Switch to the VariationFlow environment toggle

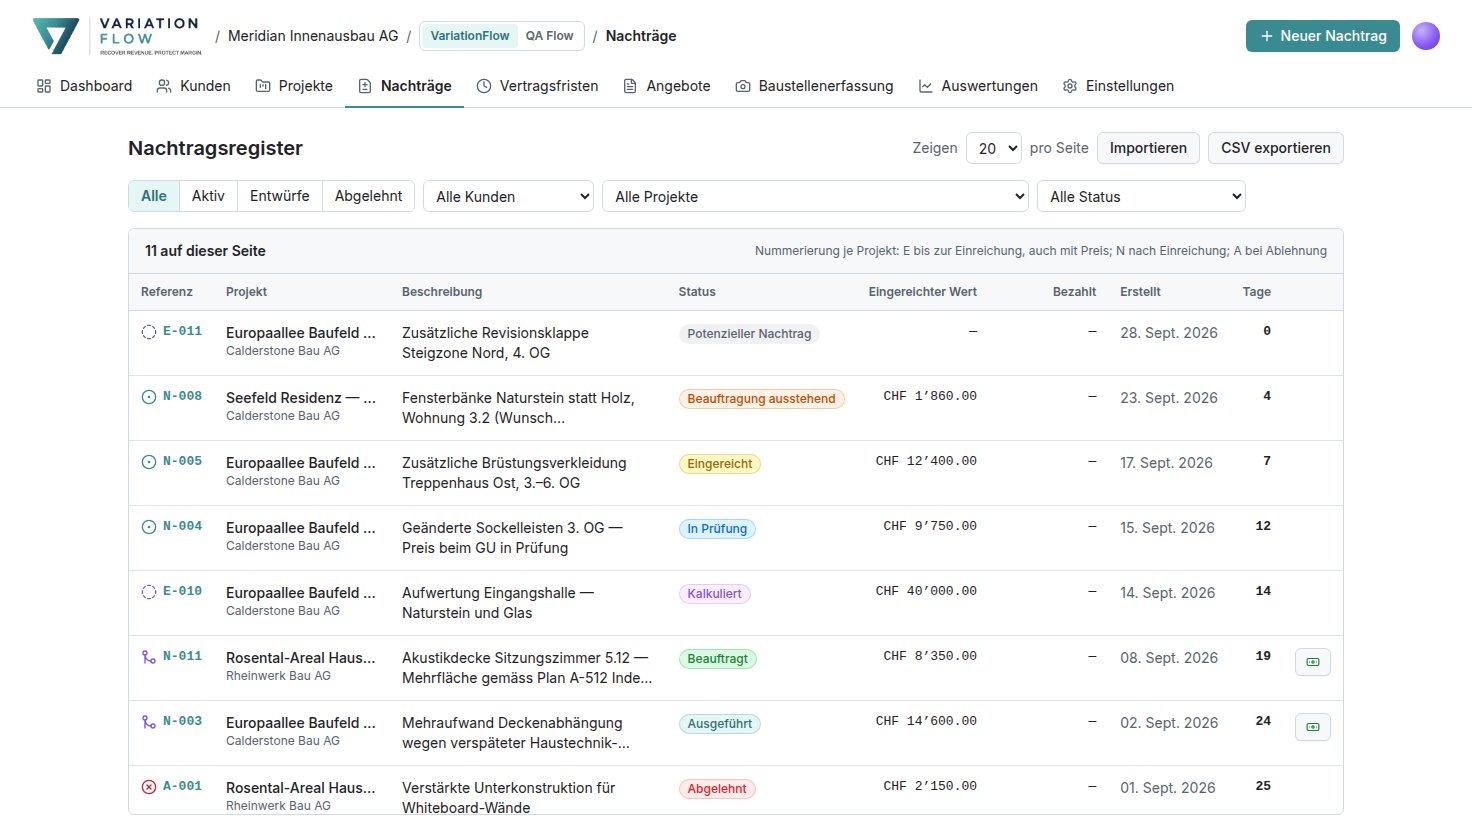tap(470, 36)
